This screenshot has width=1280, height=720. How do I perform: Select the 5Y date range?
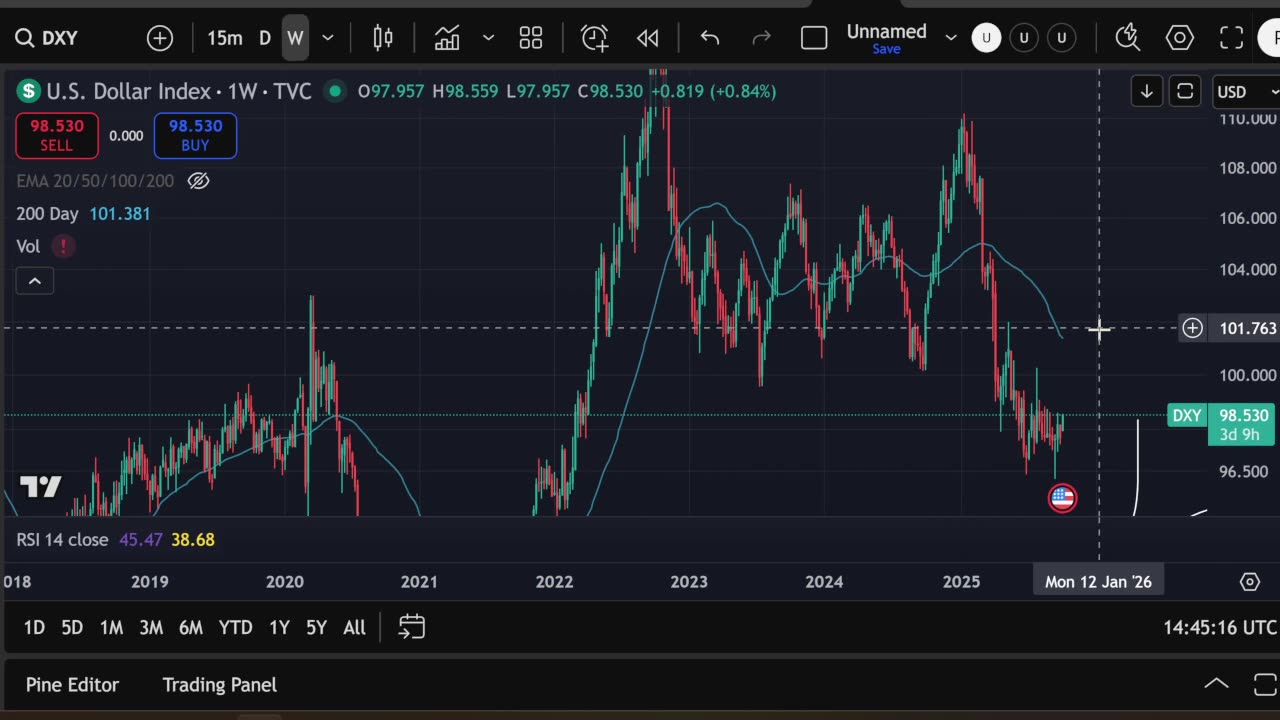(316, 628)
